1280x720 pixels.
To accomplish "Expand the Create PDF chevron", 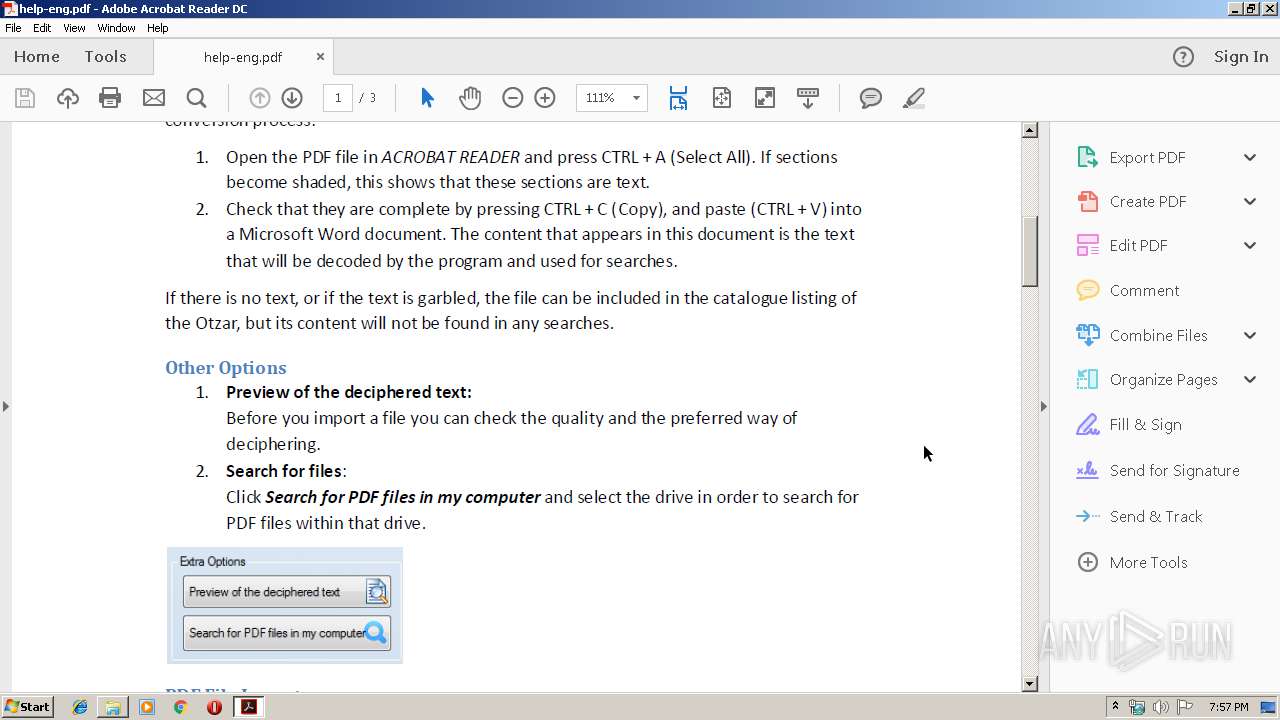I will 1250,201.
